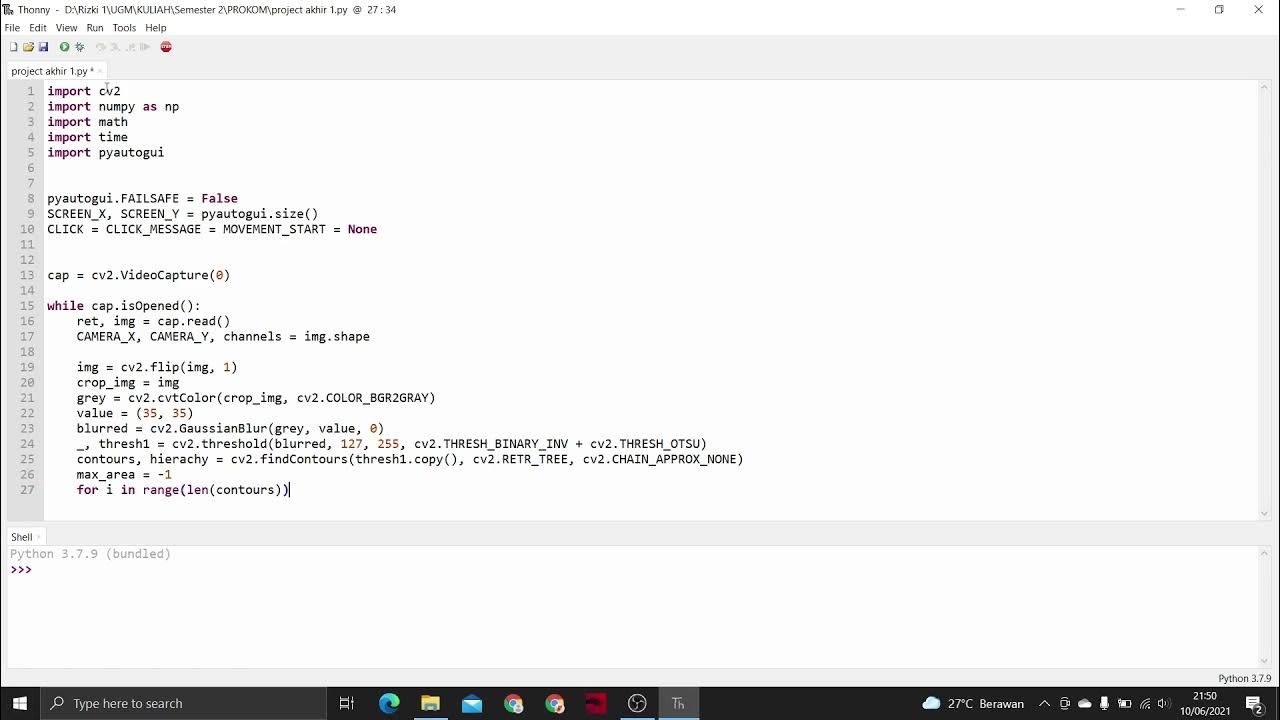Open the Run menu
This screenshot has height=720, width=1280.
pyautogui.click(x=95, y=28)
